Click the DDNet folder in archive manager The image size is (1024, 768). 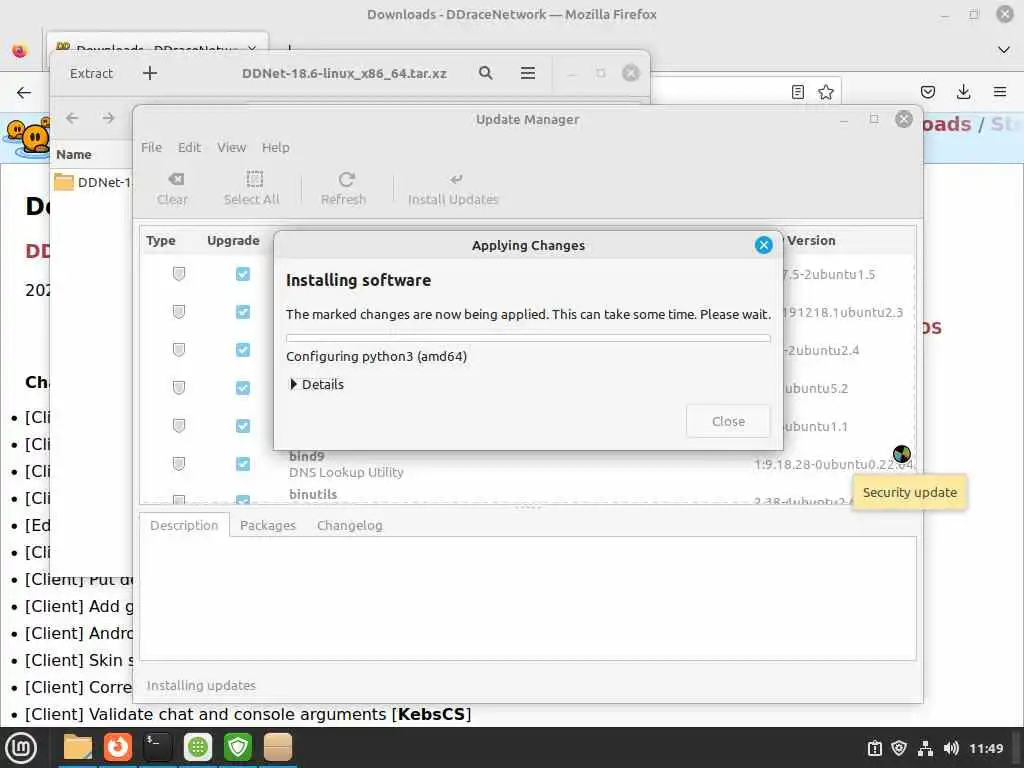[x=92, y=182]
